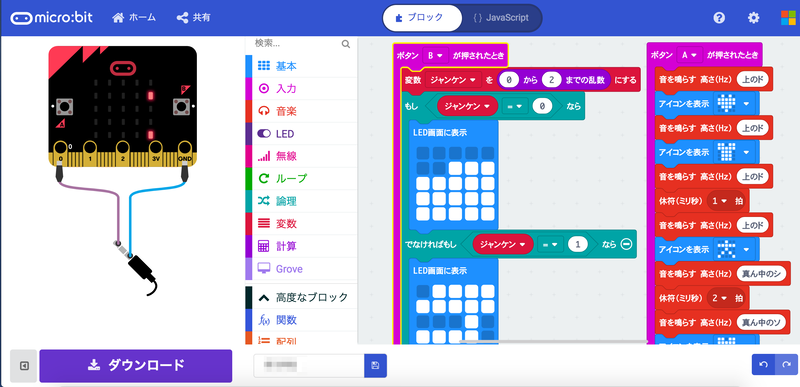Open ジャンケン dropdown in else-if condition
This screenshot has height=387, width=800.
pos(504,244)
